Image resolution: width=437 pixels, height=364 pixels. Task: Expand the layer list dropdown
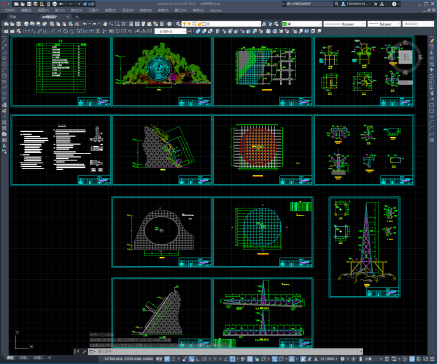259,24
